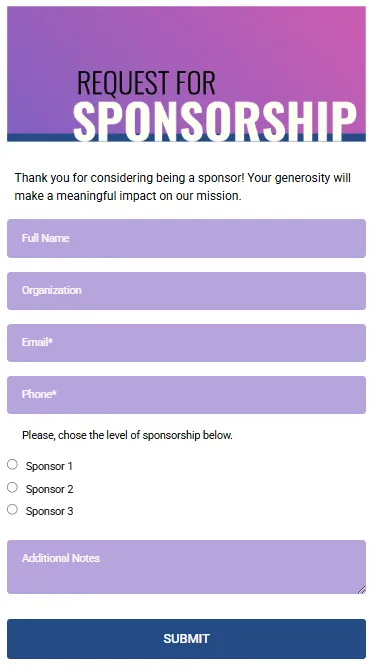Activate the Phone* input field
This screenshot has width=379, height=670.
[x=186, y=395]
